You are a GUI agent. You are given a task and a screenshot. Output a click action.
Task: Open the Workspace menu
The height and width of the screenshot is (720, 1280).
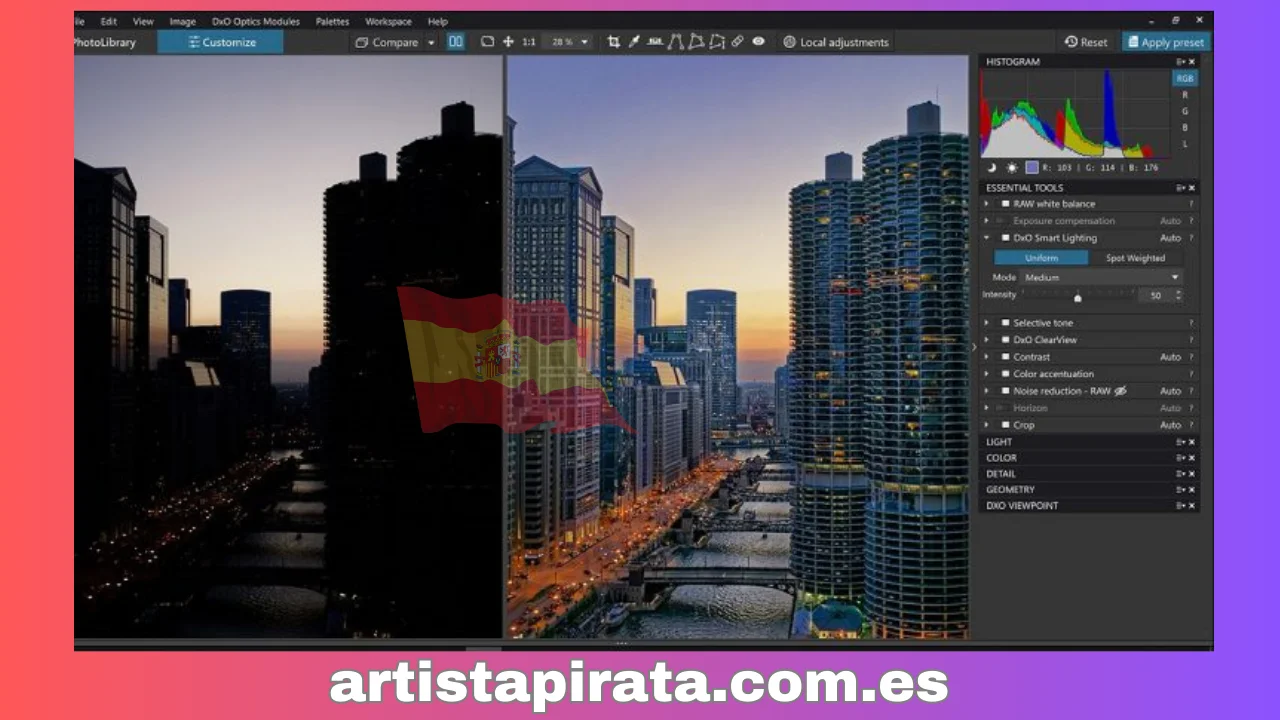pos(388,21)
